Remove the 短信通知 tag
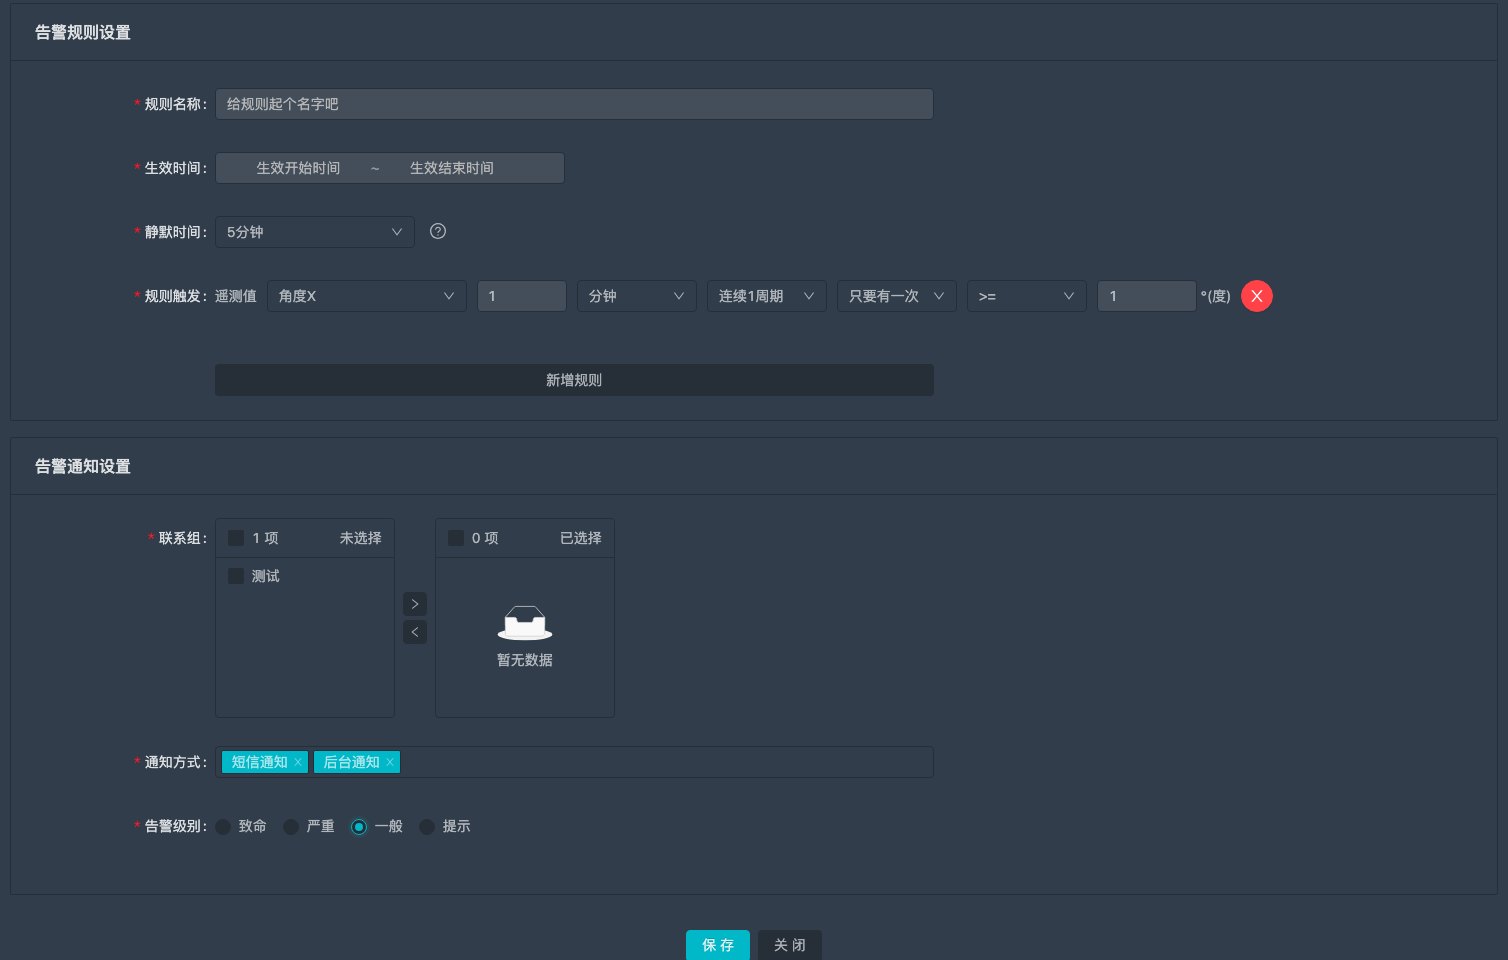1508x960 pixels. [x=298, y=762]
